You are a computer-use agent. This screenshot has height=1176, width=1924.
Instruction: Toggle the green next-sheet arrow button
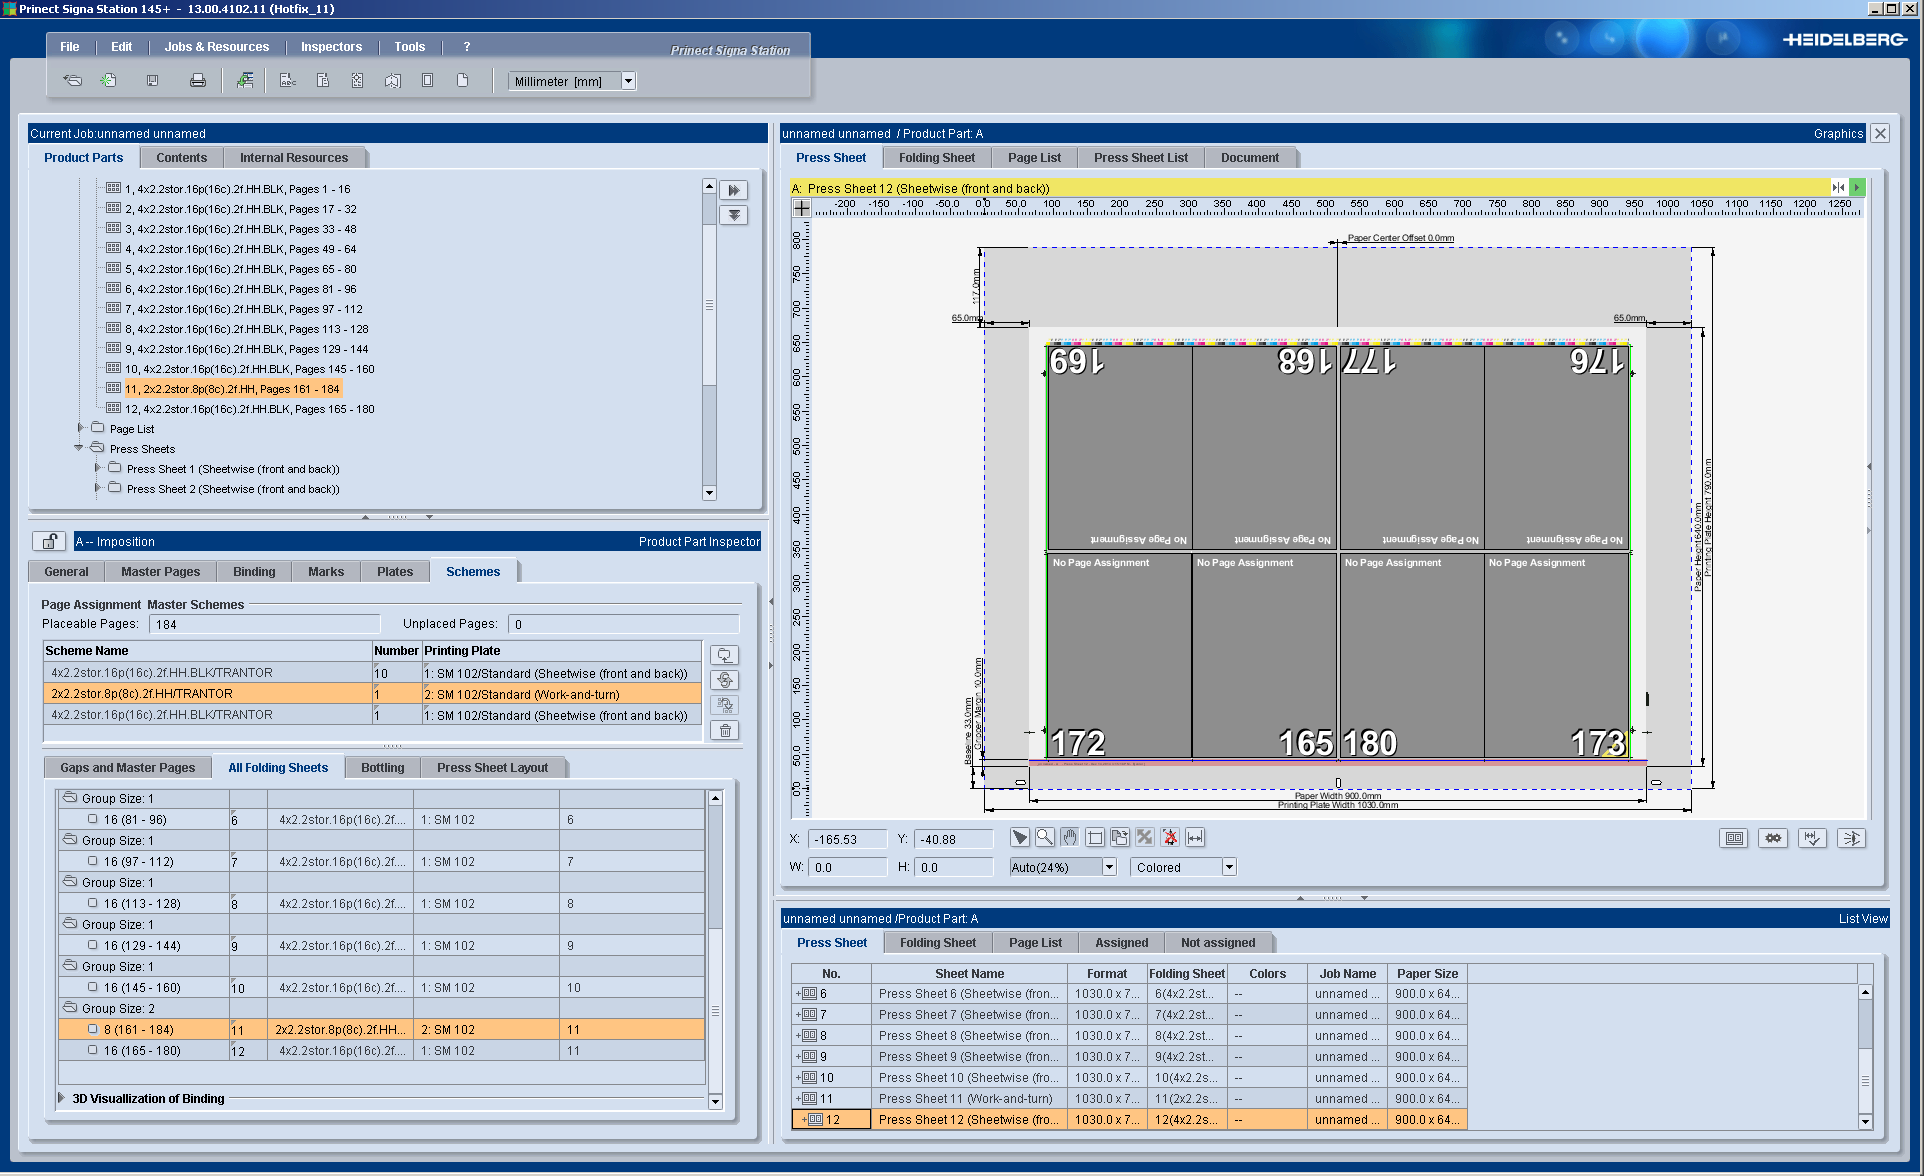pyautogui.click(x=1857, y=187)
